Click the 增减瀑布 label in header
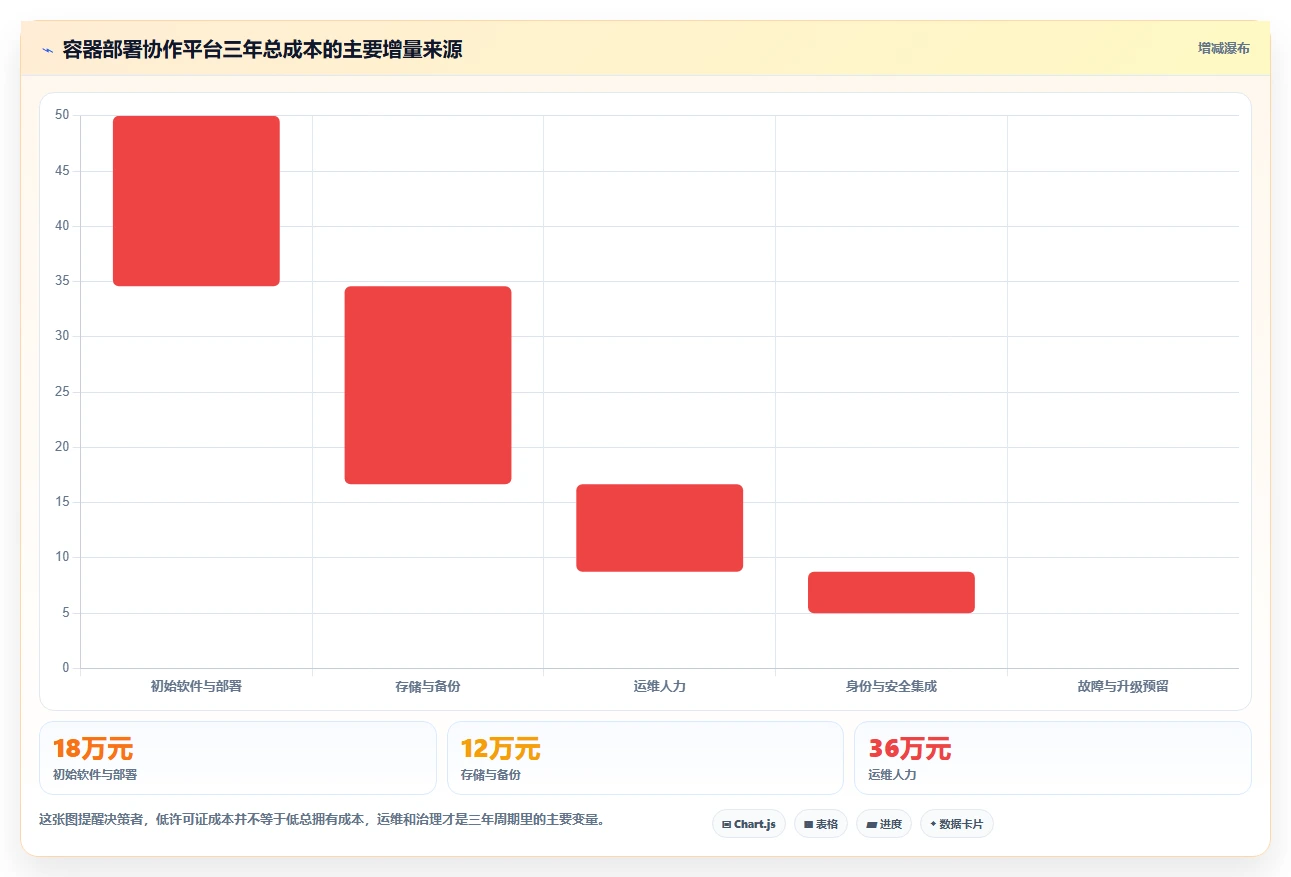This screenshot has width=1291, height=877. pos(1224,48)
